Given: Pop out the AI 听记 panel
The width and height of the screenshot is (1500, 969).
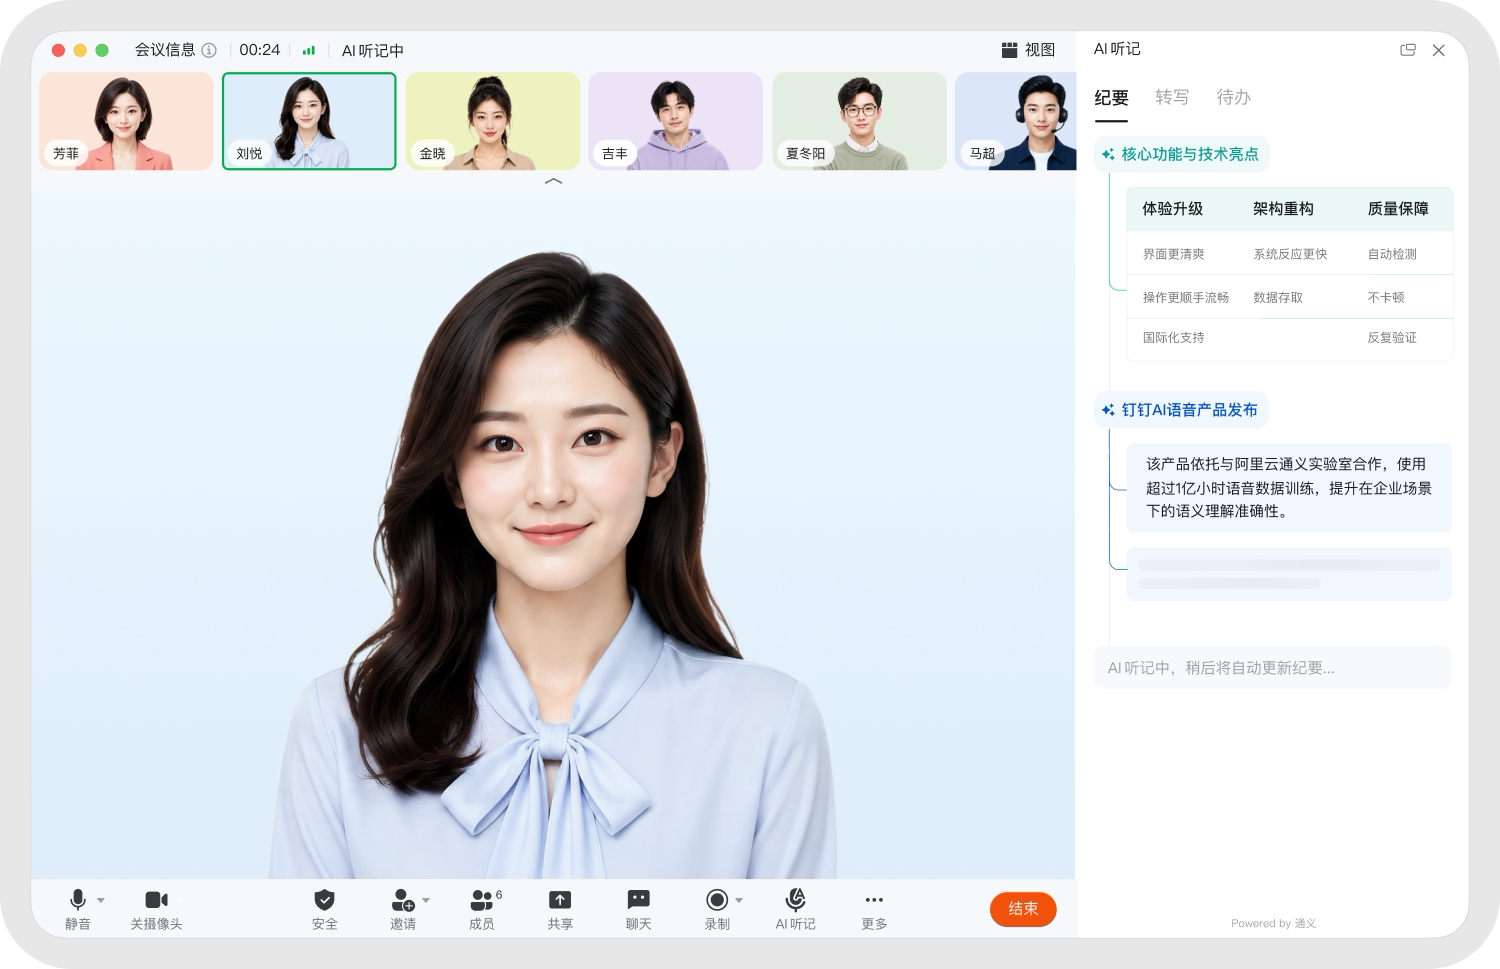Looking at the screenshot, I should 1408,50.
